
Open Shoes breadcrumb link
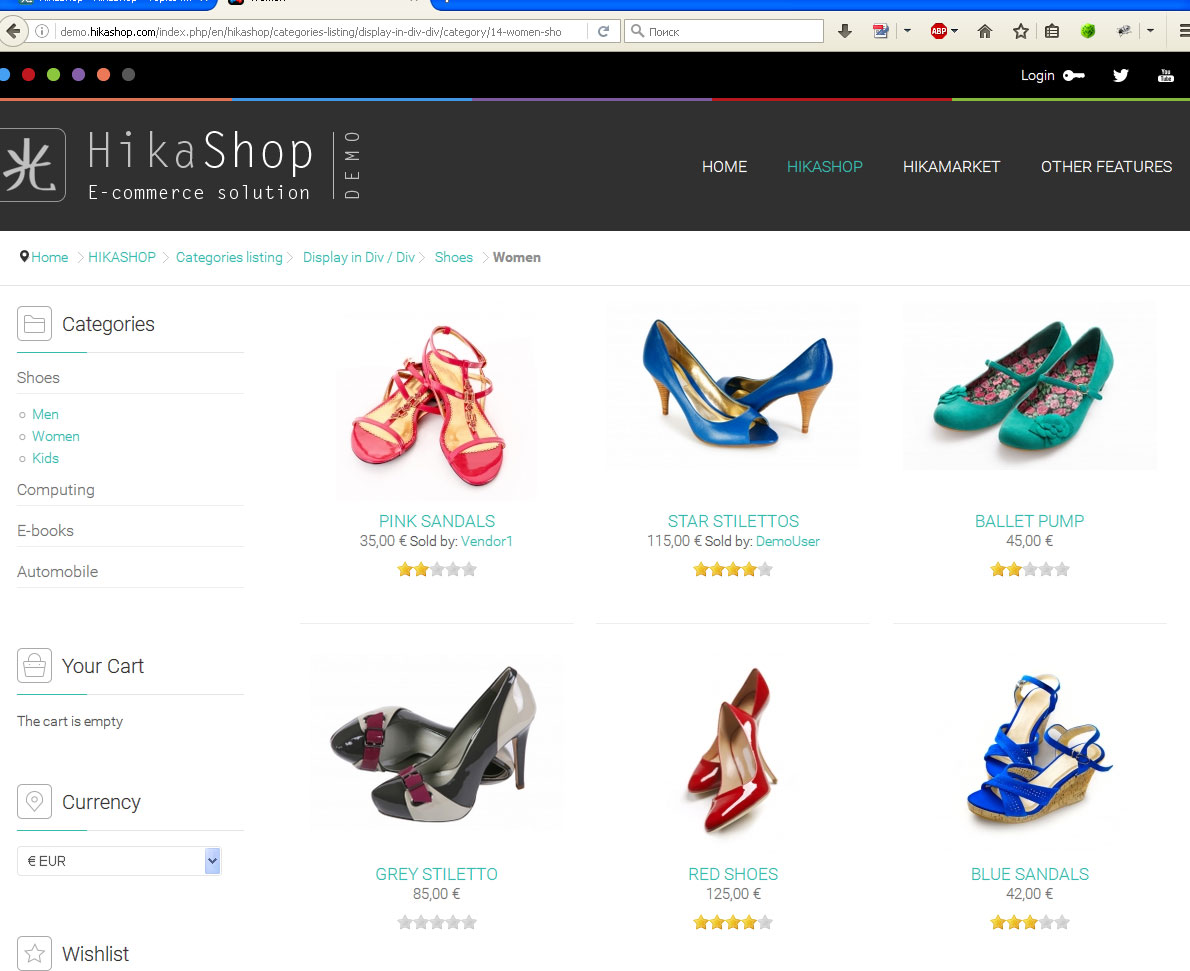point(454,257)
